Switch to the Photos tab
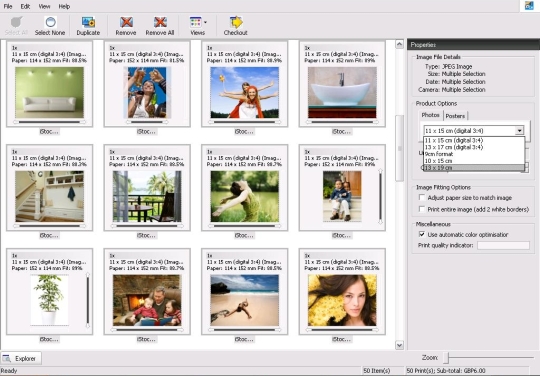This screenshot has height=376, width=540. coord(430,115)
